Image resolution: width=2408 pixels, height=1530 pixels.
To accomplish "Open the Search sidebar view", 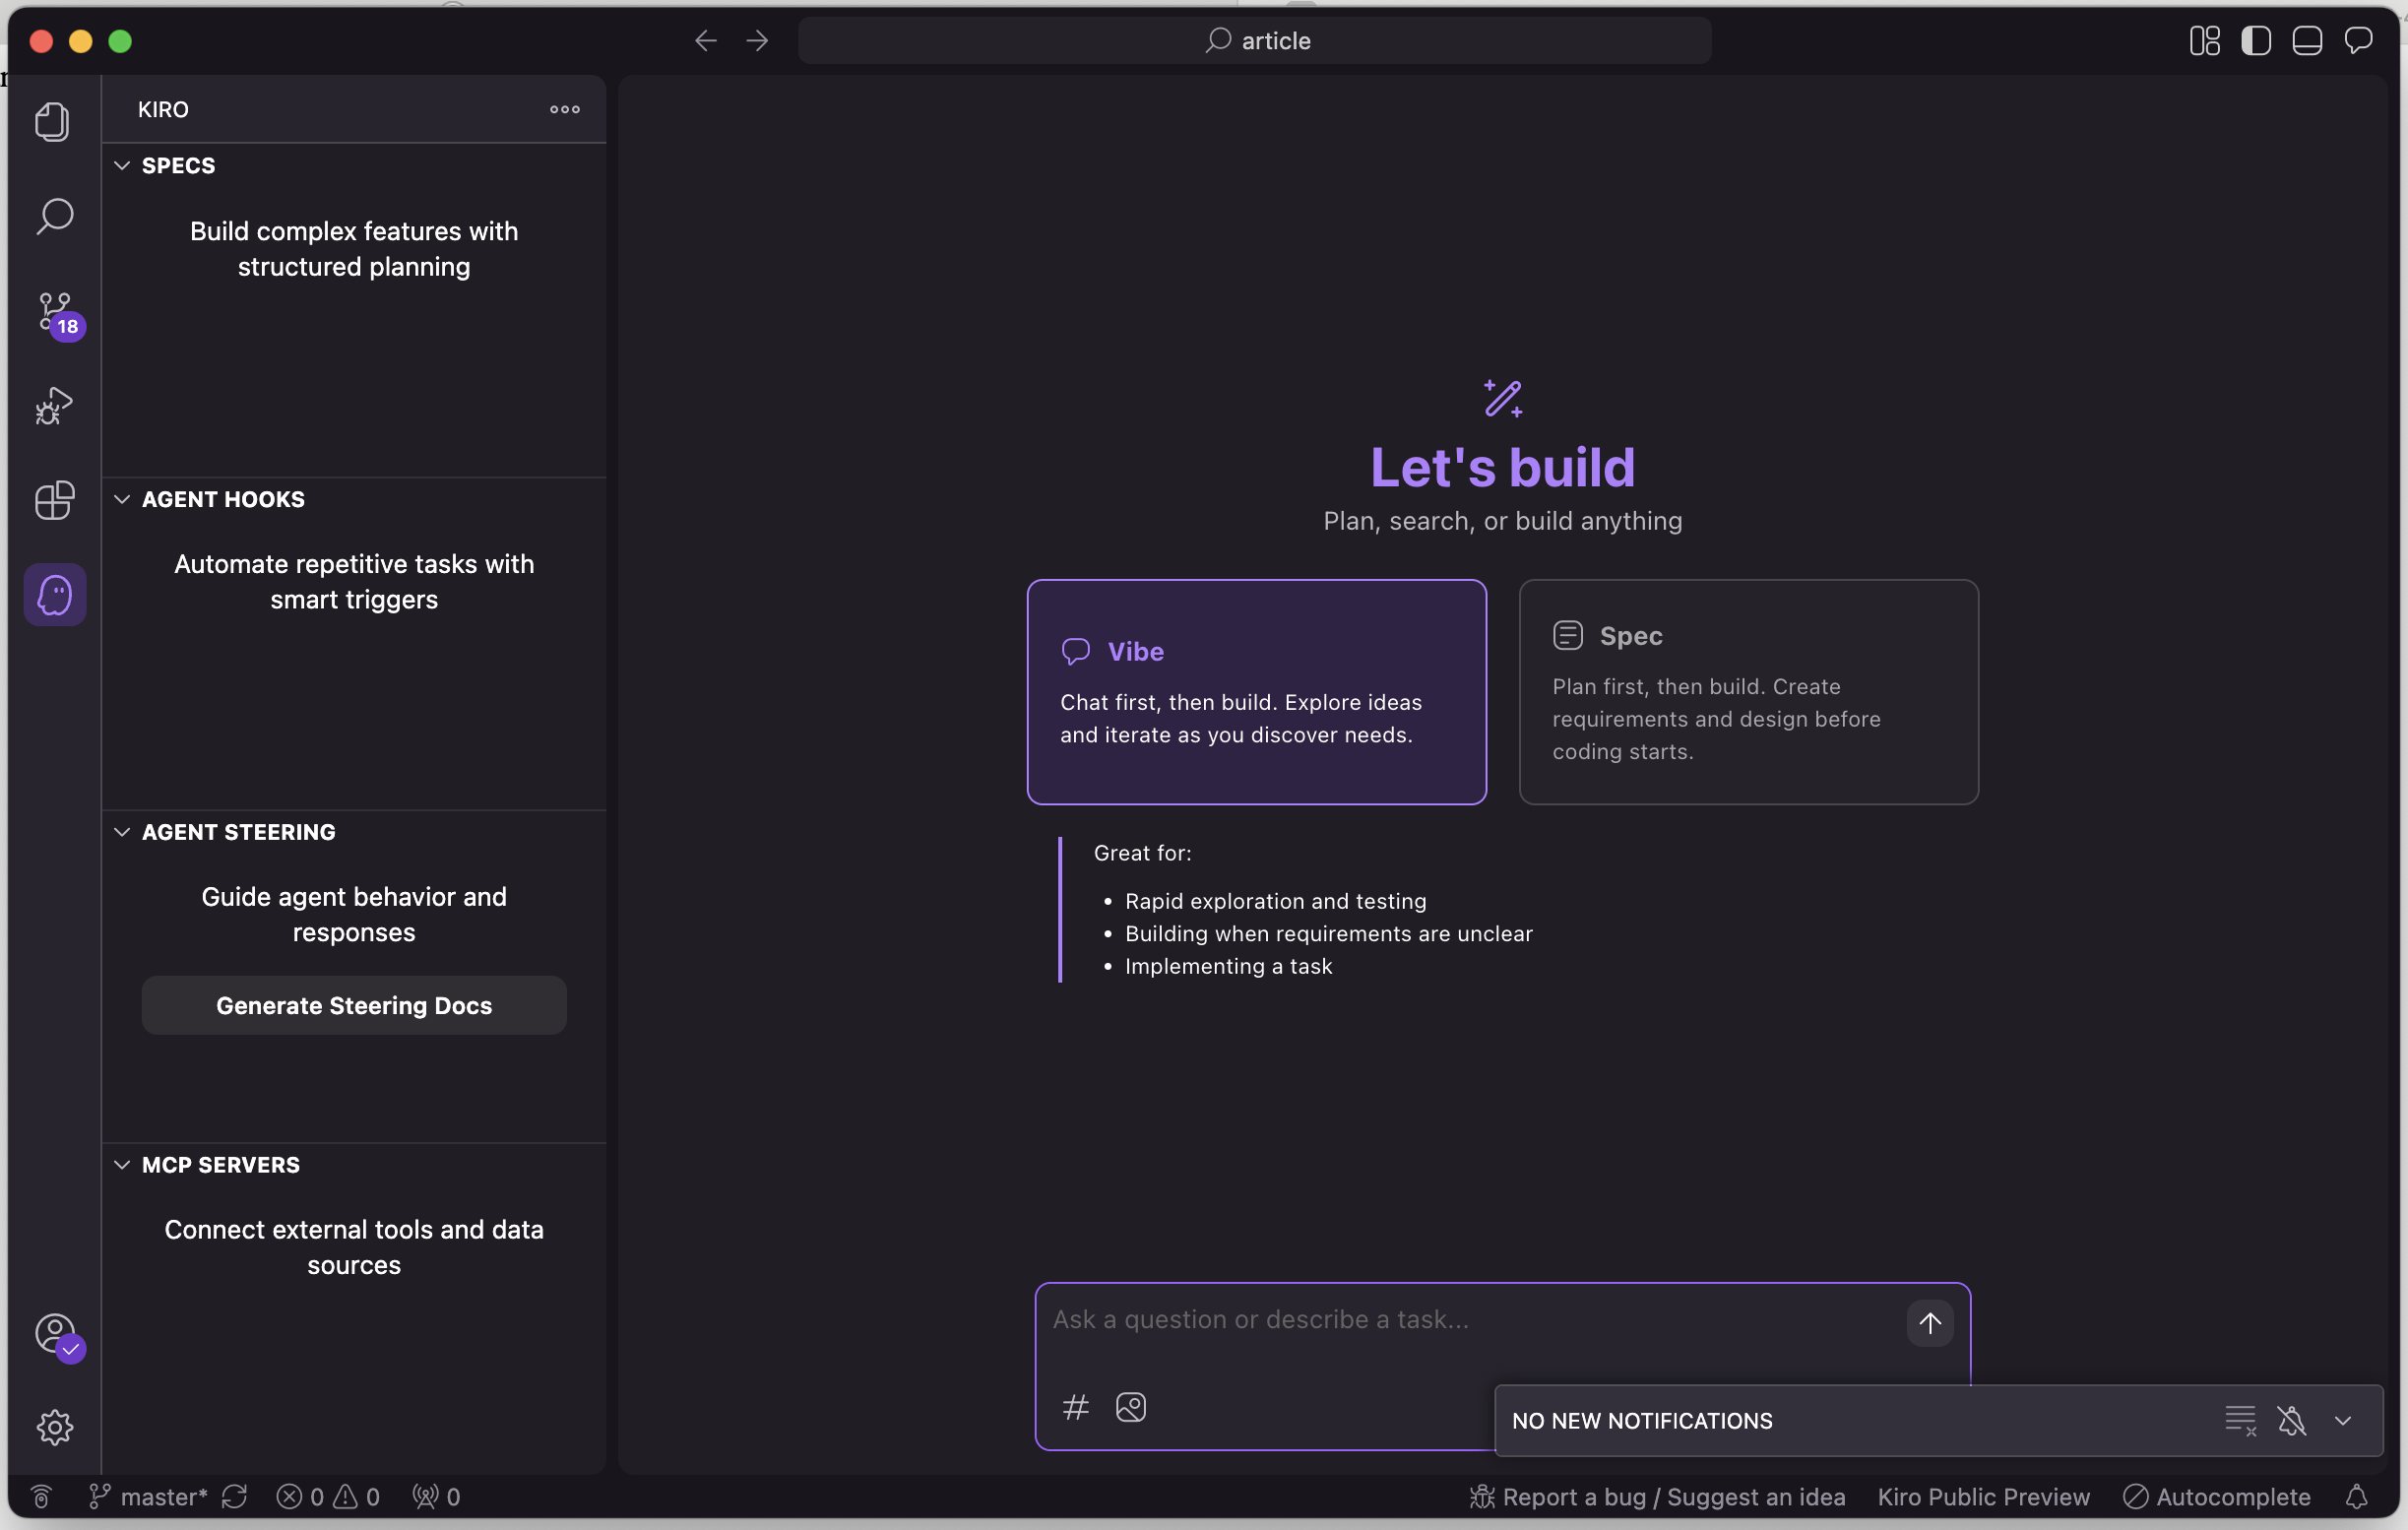I will coord(54,216).
